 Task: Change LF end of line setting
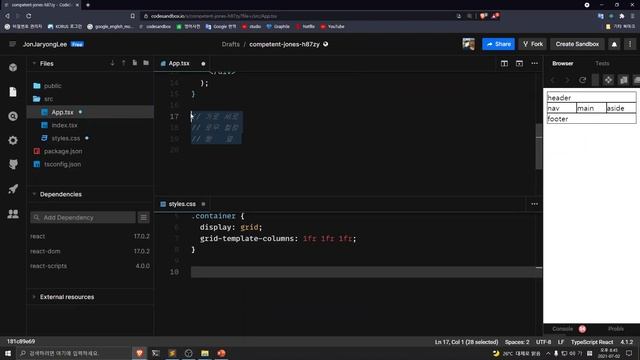[x=561, y=342]
